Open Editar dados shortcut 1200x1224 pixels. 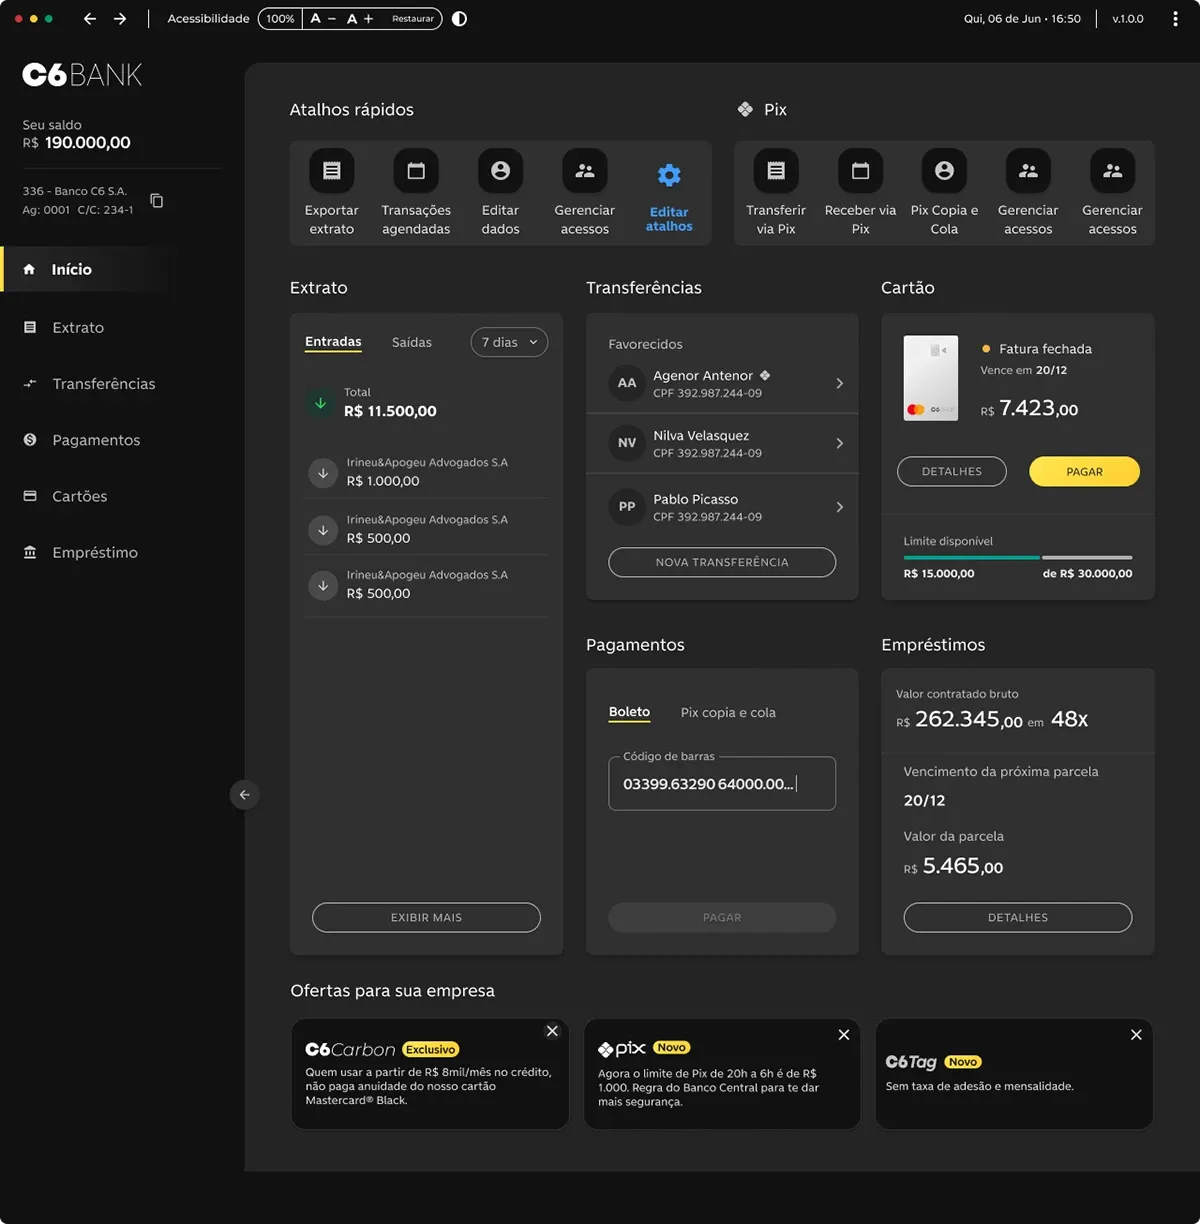(x=500, y=193)
